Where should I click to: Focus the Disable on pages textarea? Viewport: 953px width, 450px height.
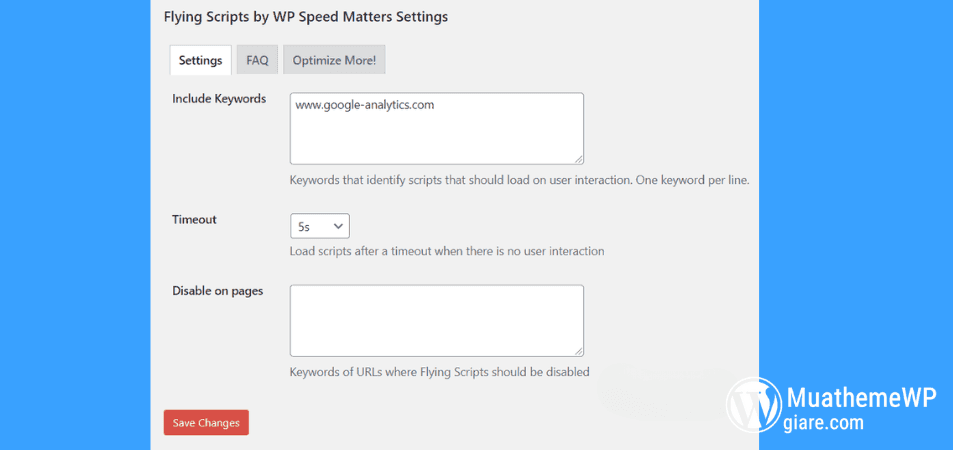(436, 320)
